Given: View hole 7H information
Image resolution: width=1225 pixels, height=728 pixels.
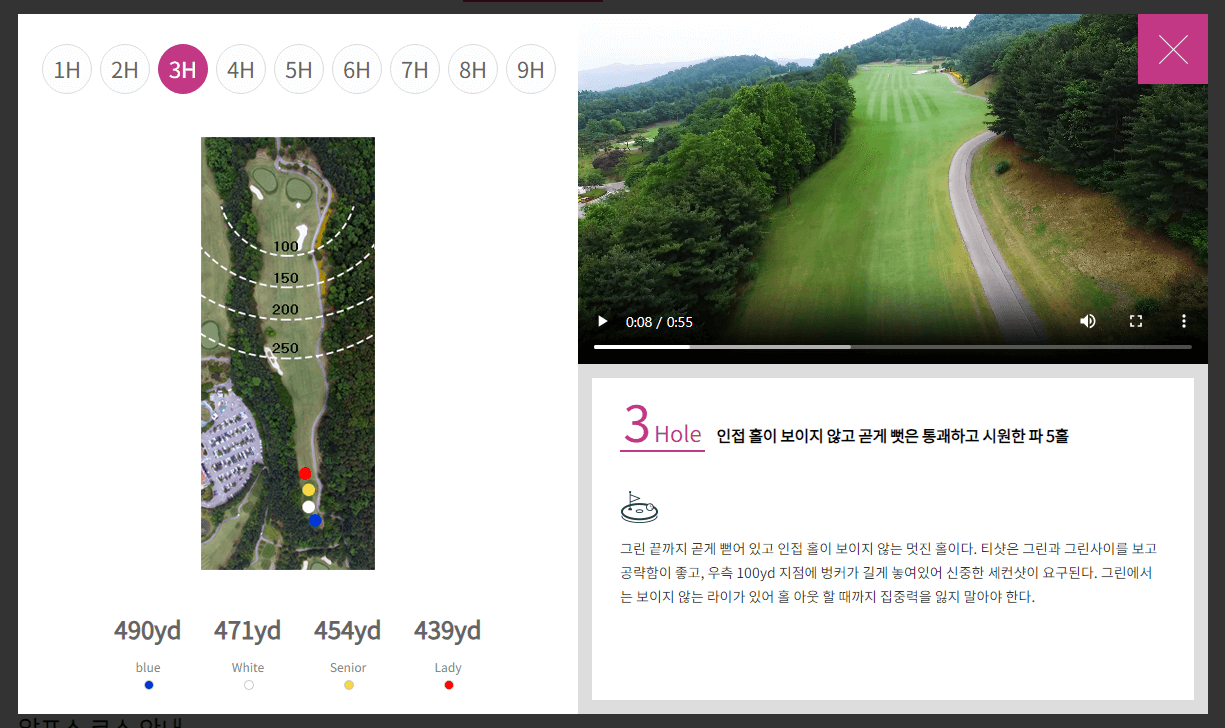Looking at the screenshot, I should [415, 69].
